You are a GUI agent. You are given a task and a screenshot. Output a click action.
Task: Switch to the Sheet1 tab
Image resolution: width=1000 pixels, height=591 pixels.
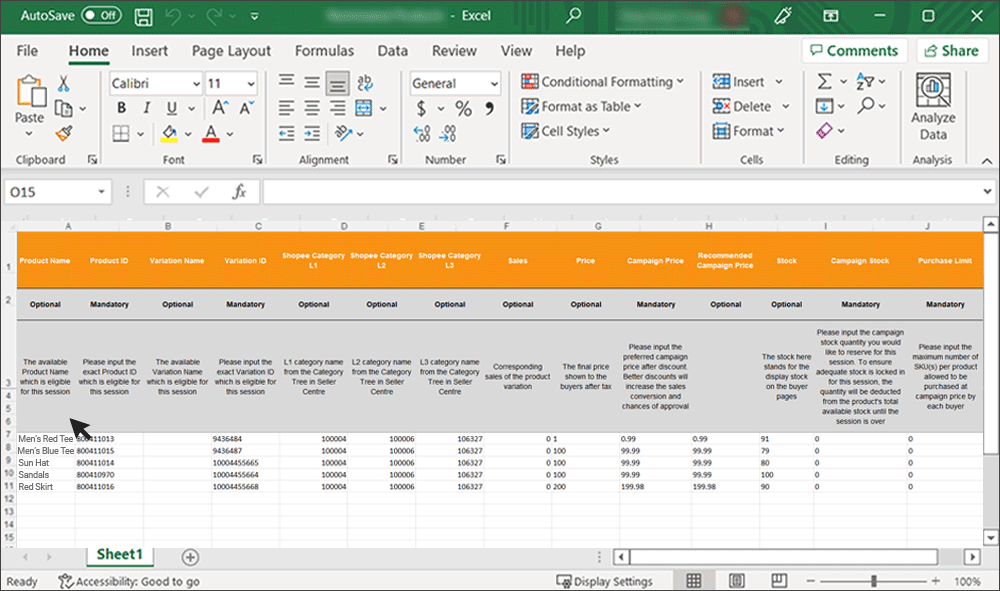coord(119,555)
